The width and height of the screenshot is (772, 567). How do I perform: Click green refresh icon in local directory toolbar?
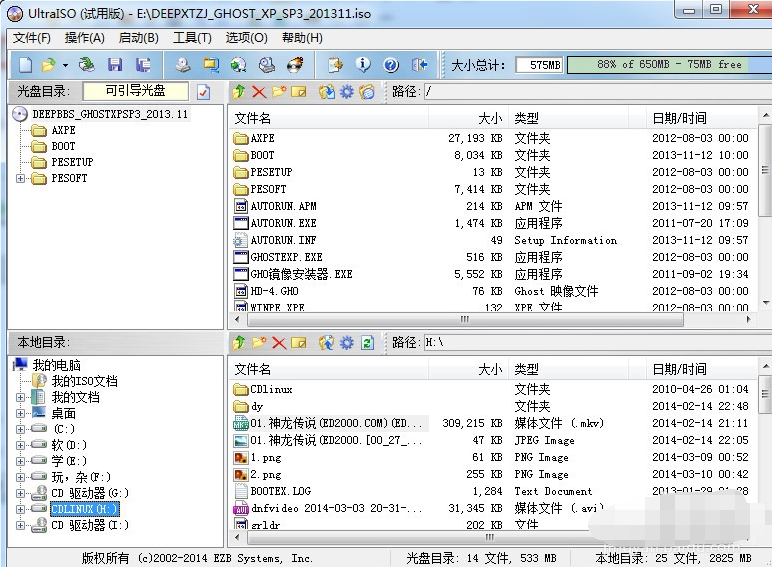point(367,343)
